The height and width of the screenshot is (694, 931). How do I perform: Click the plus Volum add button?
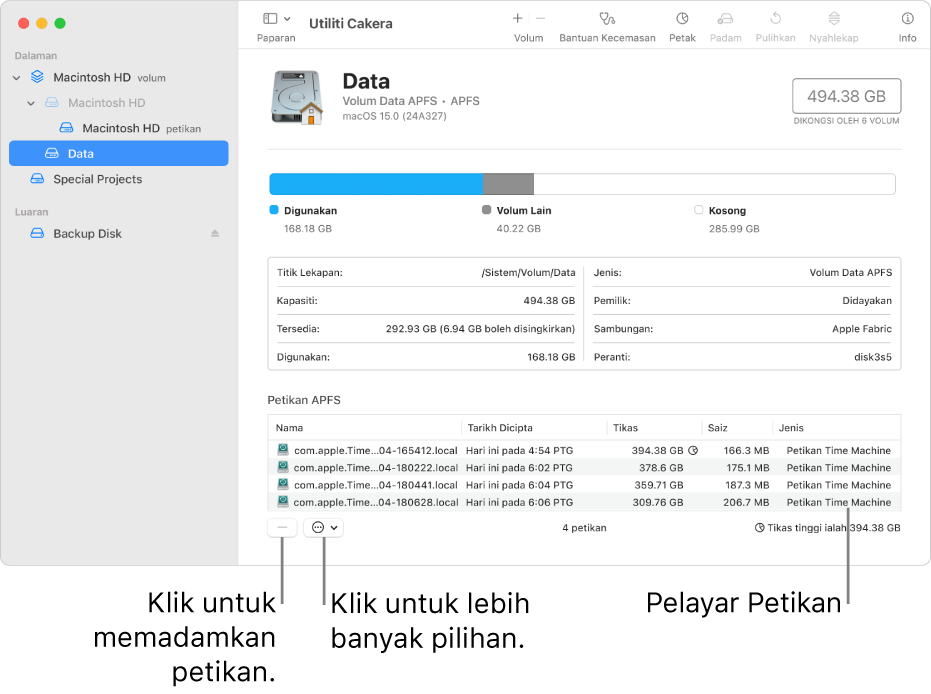[x=518, y=18]
